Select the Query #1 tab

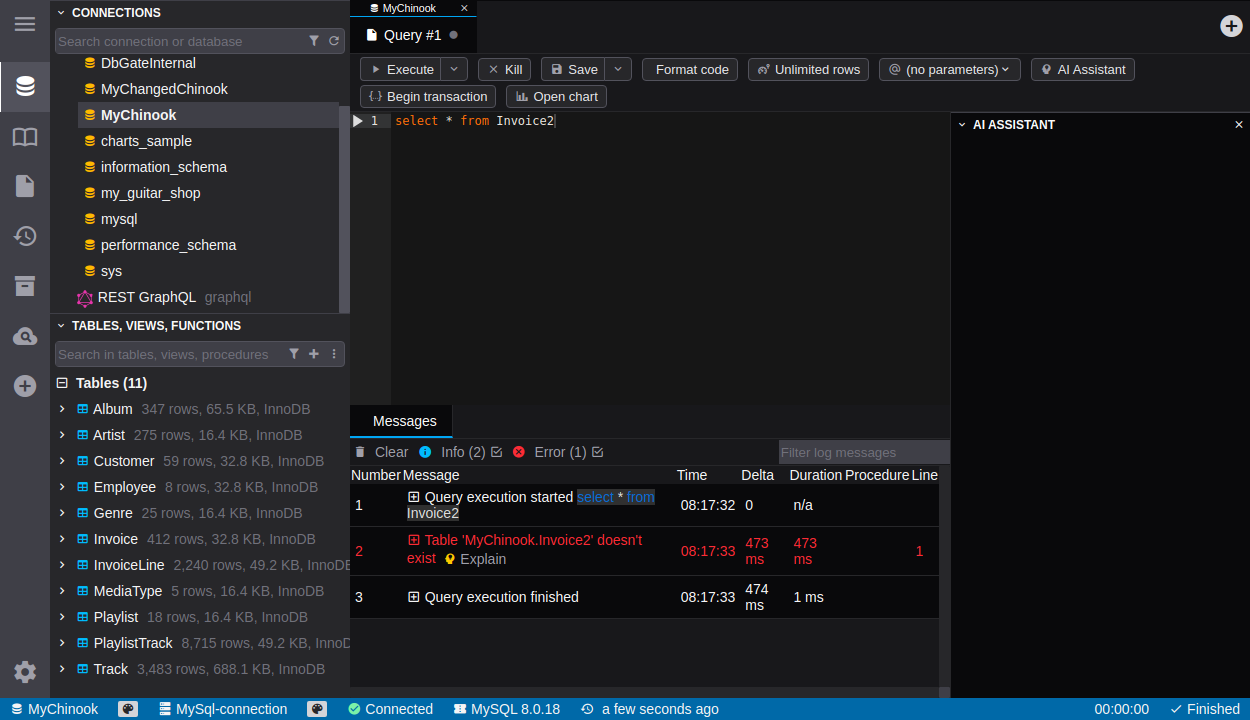click(412, 35)
